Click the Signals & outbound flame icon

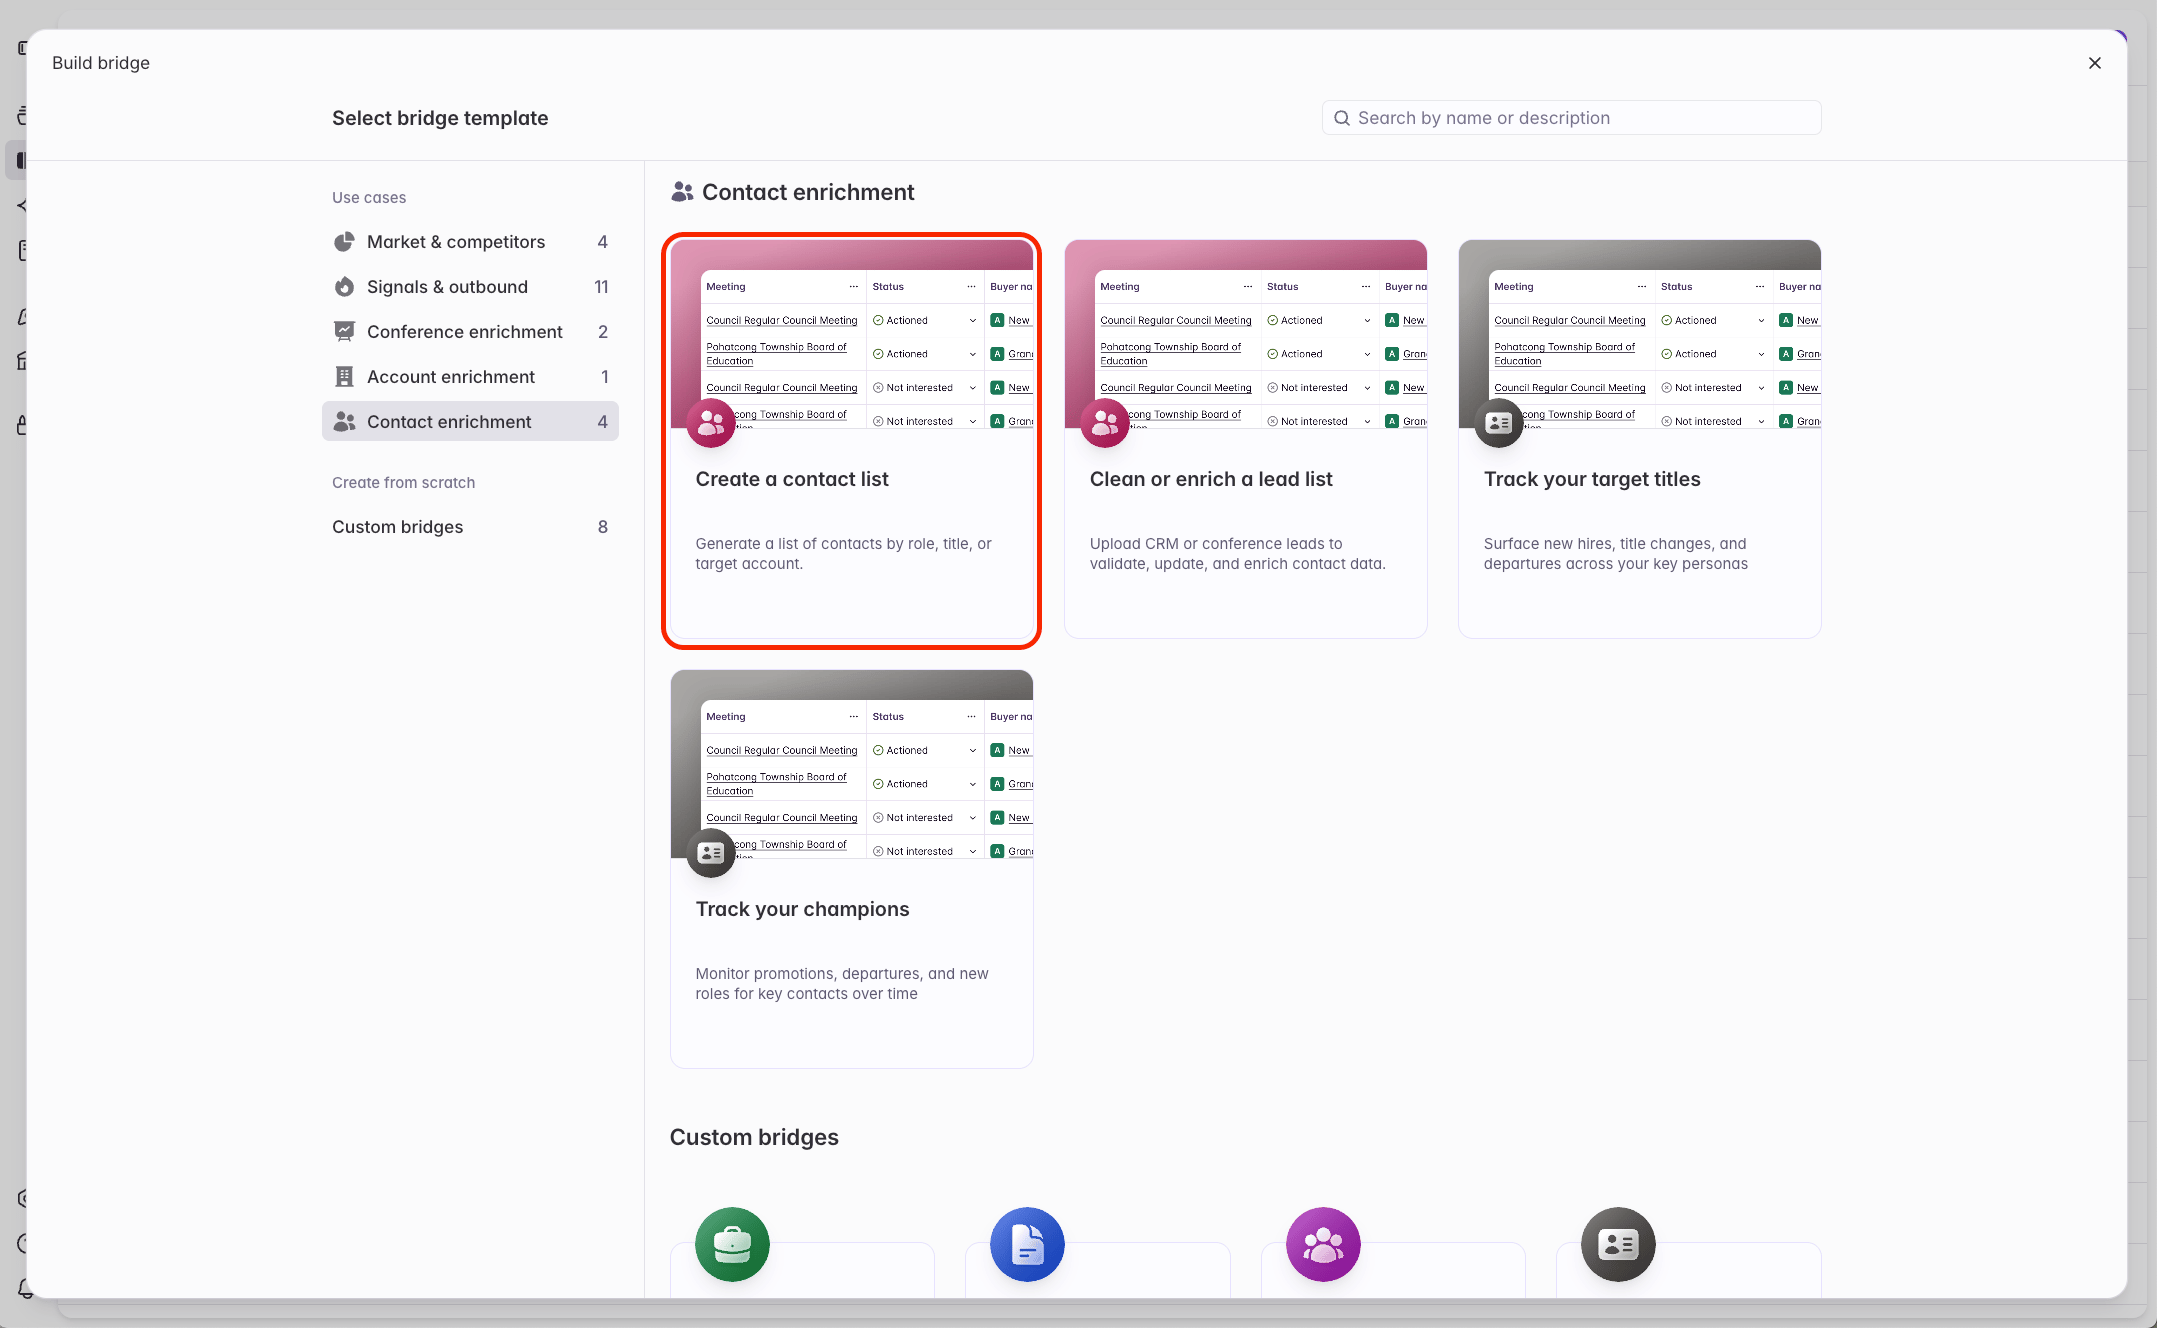344,287
